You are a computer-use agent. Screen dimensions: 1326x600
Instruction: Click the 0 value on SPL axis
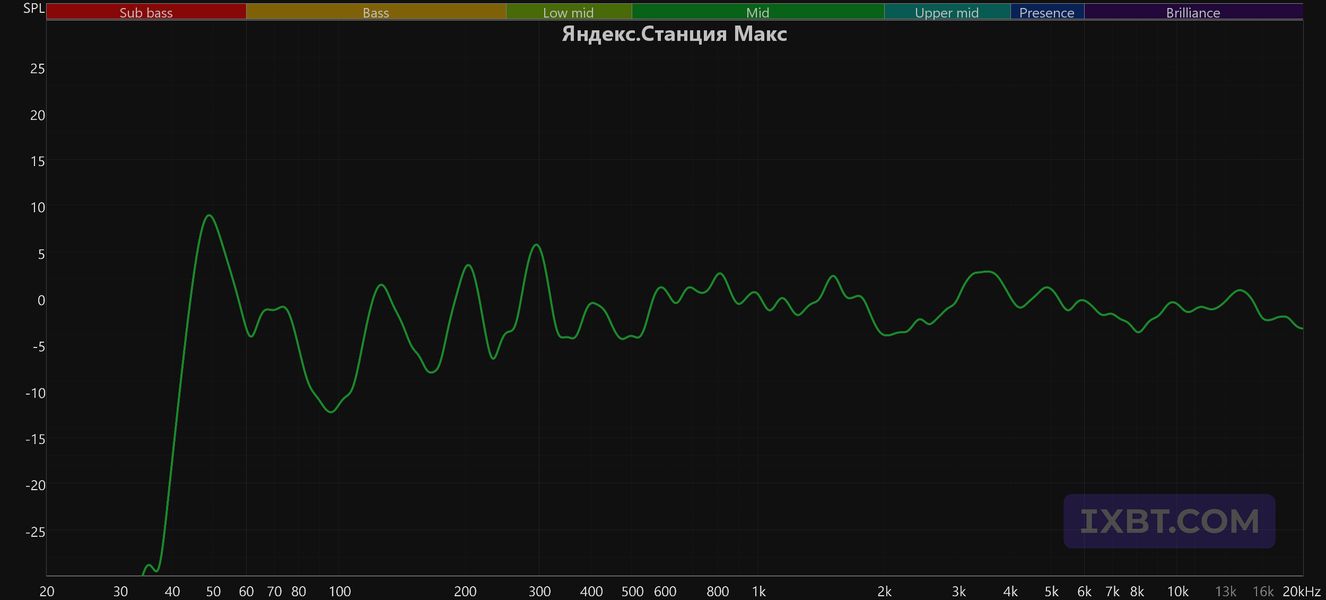[x=41, y=300]
